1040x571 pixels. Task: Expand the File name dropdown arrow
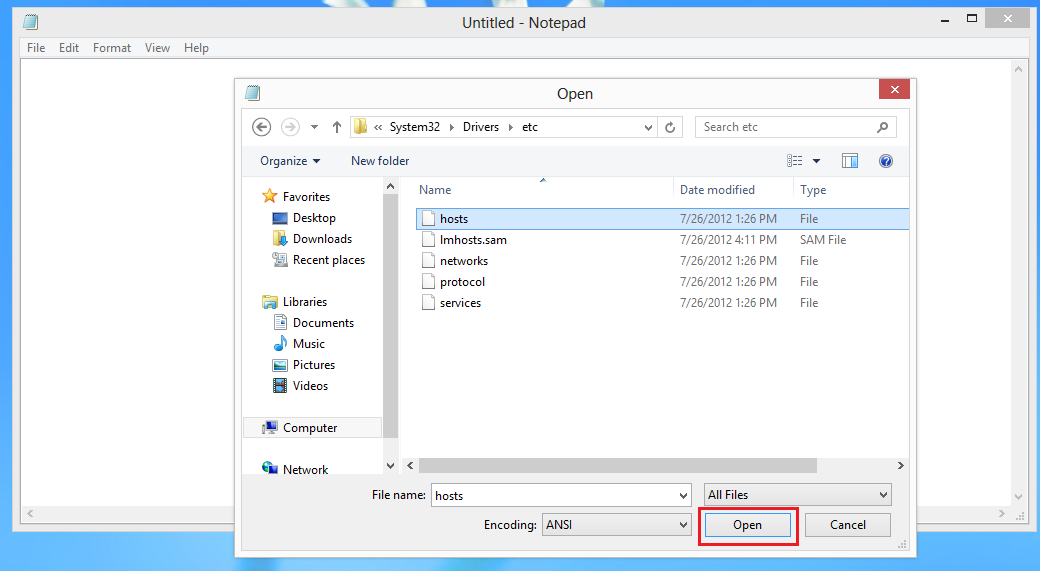(684, 495)
